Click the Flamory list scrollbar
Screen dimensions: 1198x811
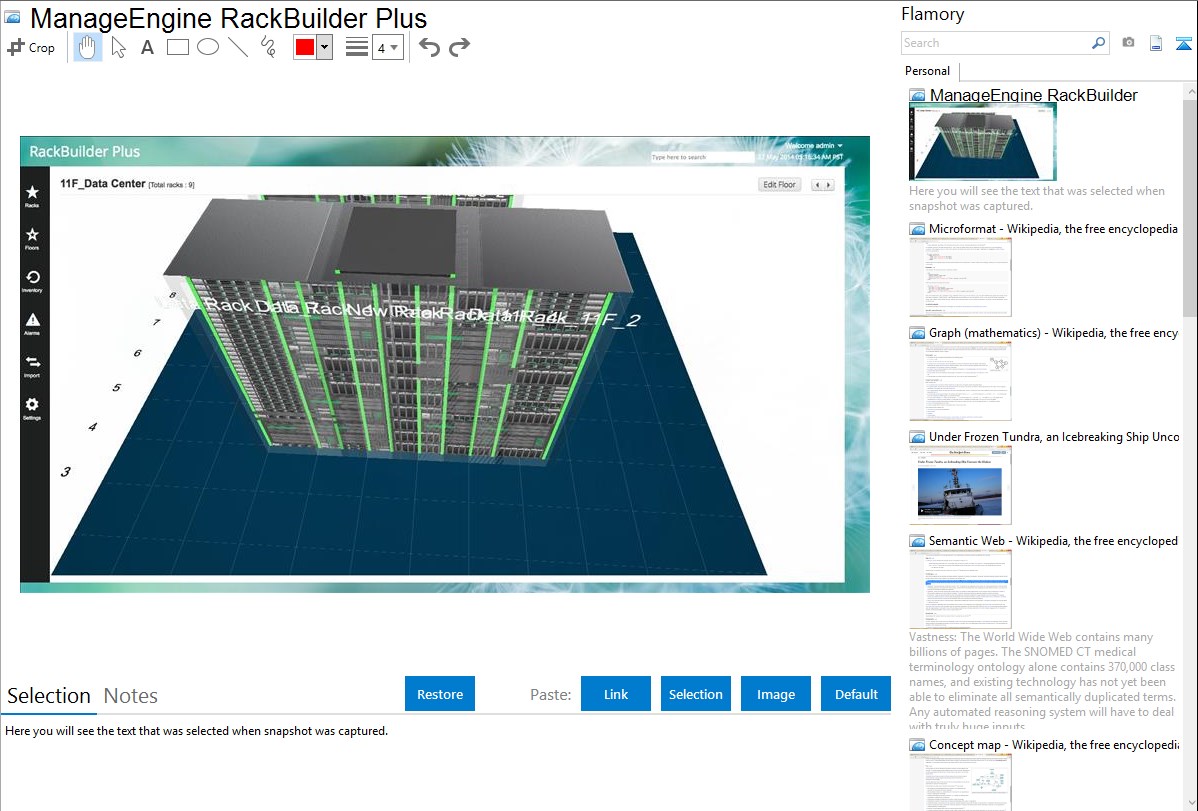click(1190, 206)
